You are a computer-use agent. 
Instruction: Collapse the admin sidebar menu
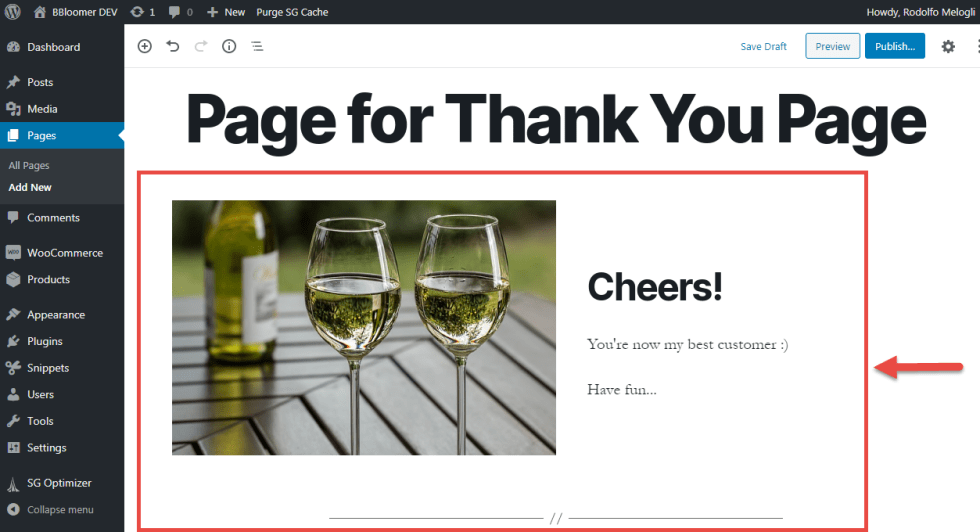pyautogui.click(x=50, y=509)
